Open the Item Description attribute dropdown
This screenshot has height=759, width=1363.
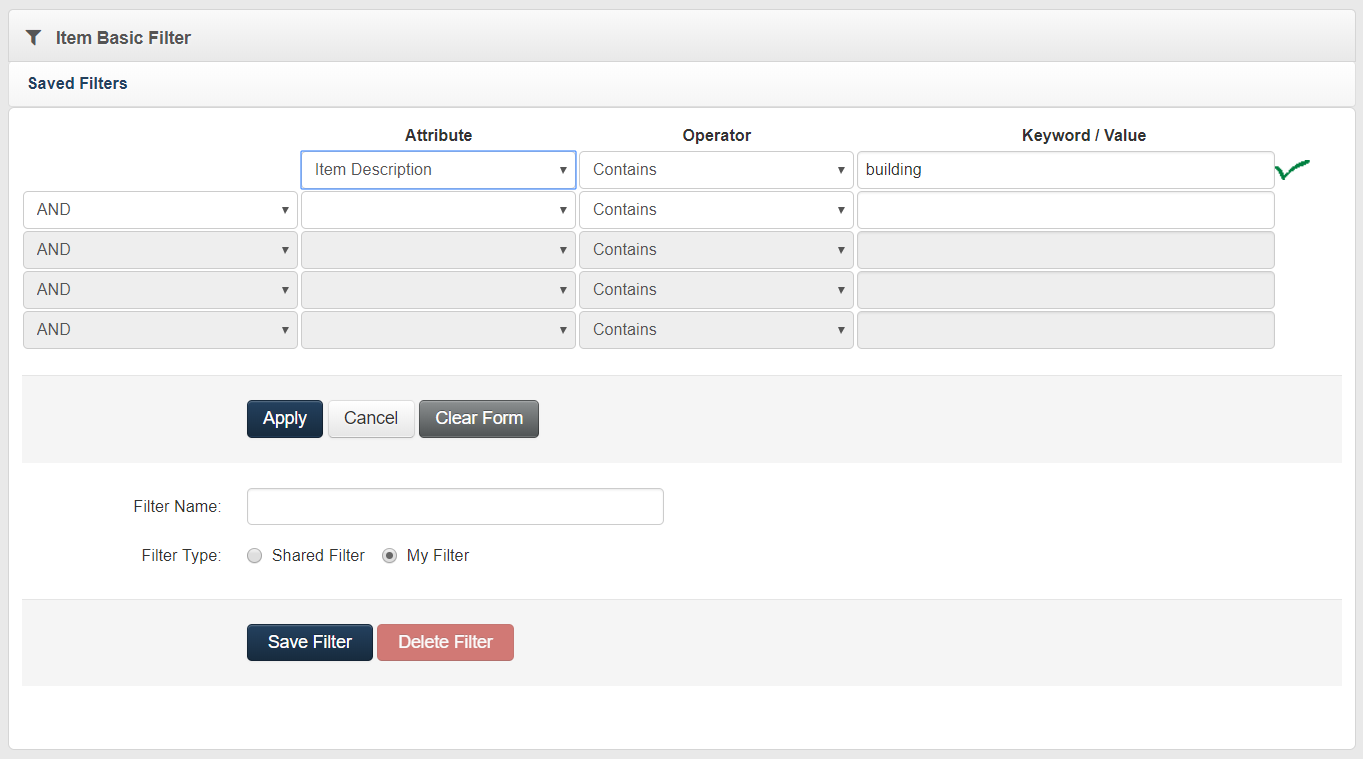[x=438, y=169]
